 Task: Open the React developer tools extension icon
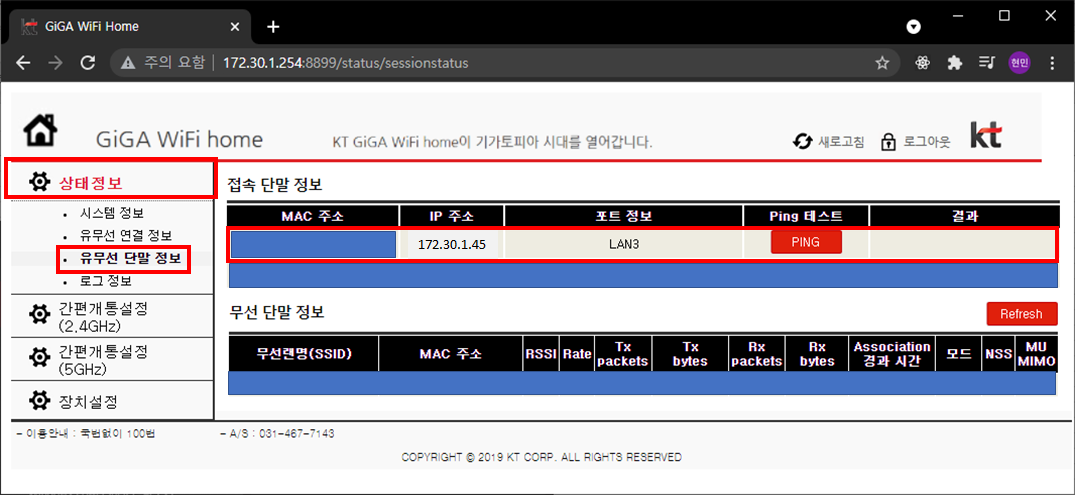click(x=922, y=63)
